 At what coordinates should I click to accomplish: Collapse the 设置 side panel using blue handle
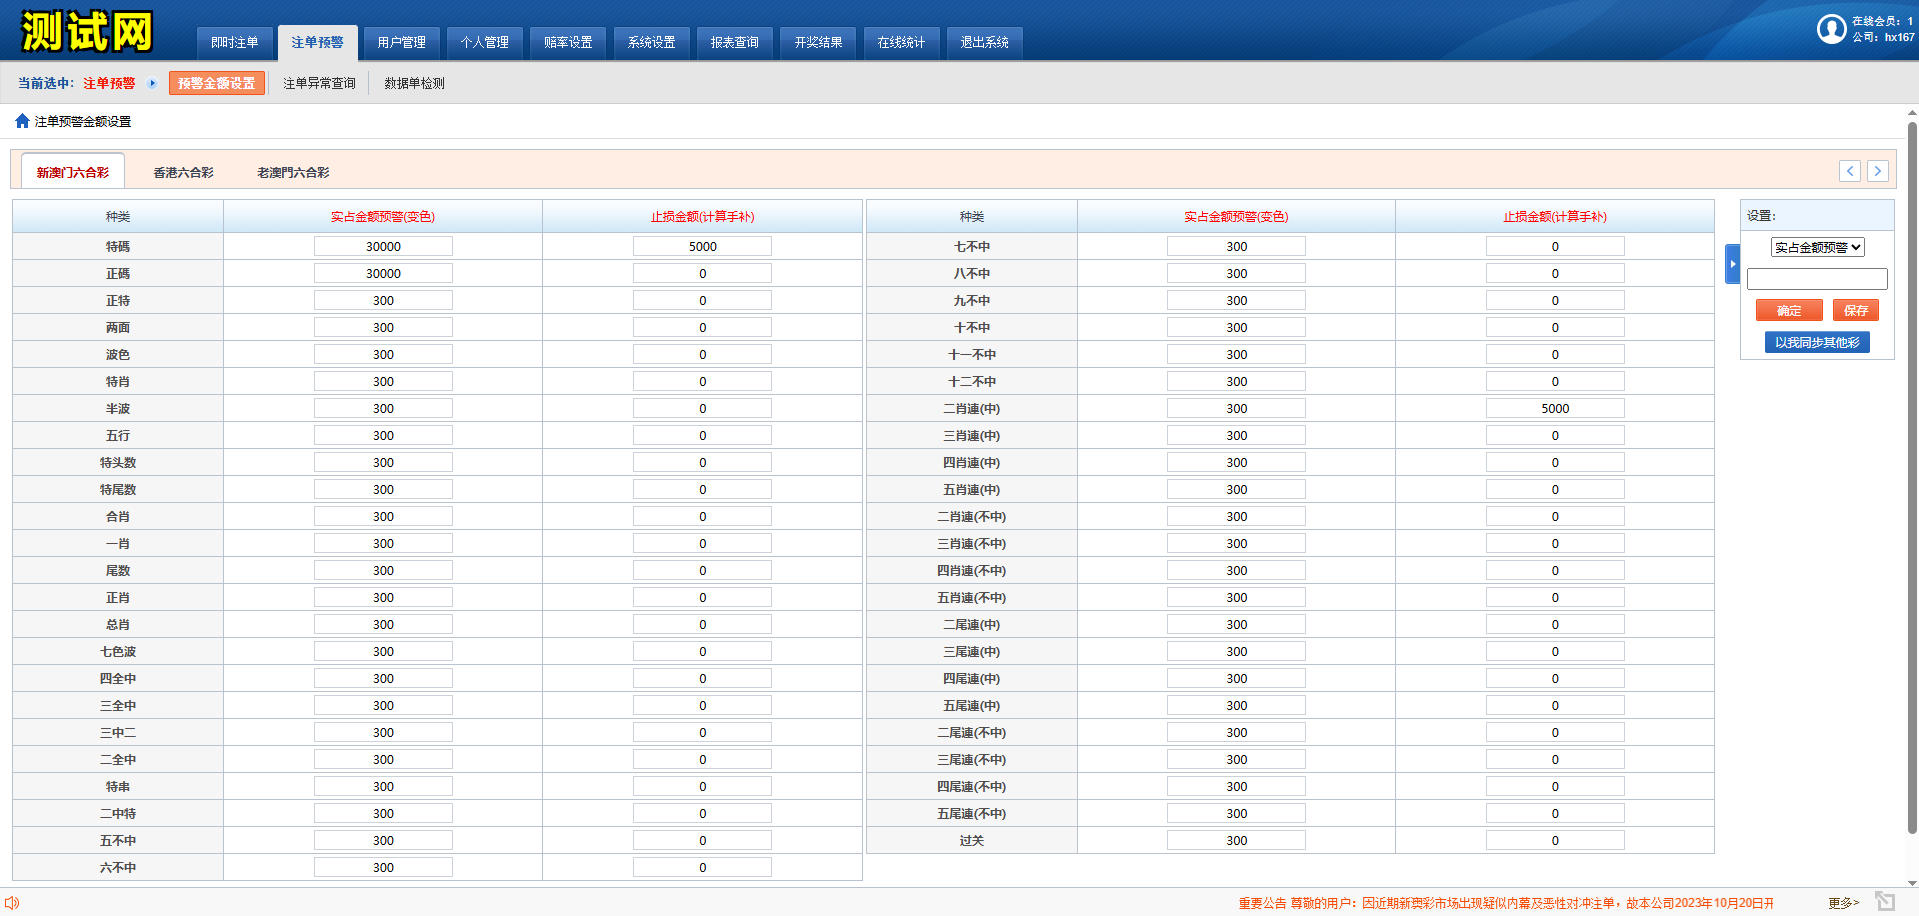point(1732,264)
